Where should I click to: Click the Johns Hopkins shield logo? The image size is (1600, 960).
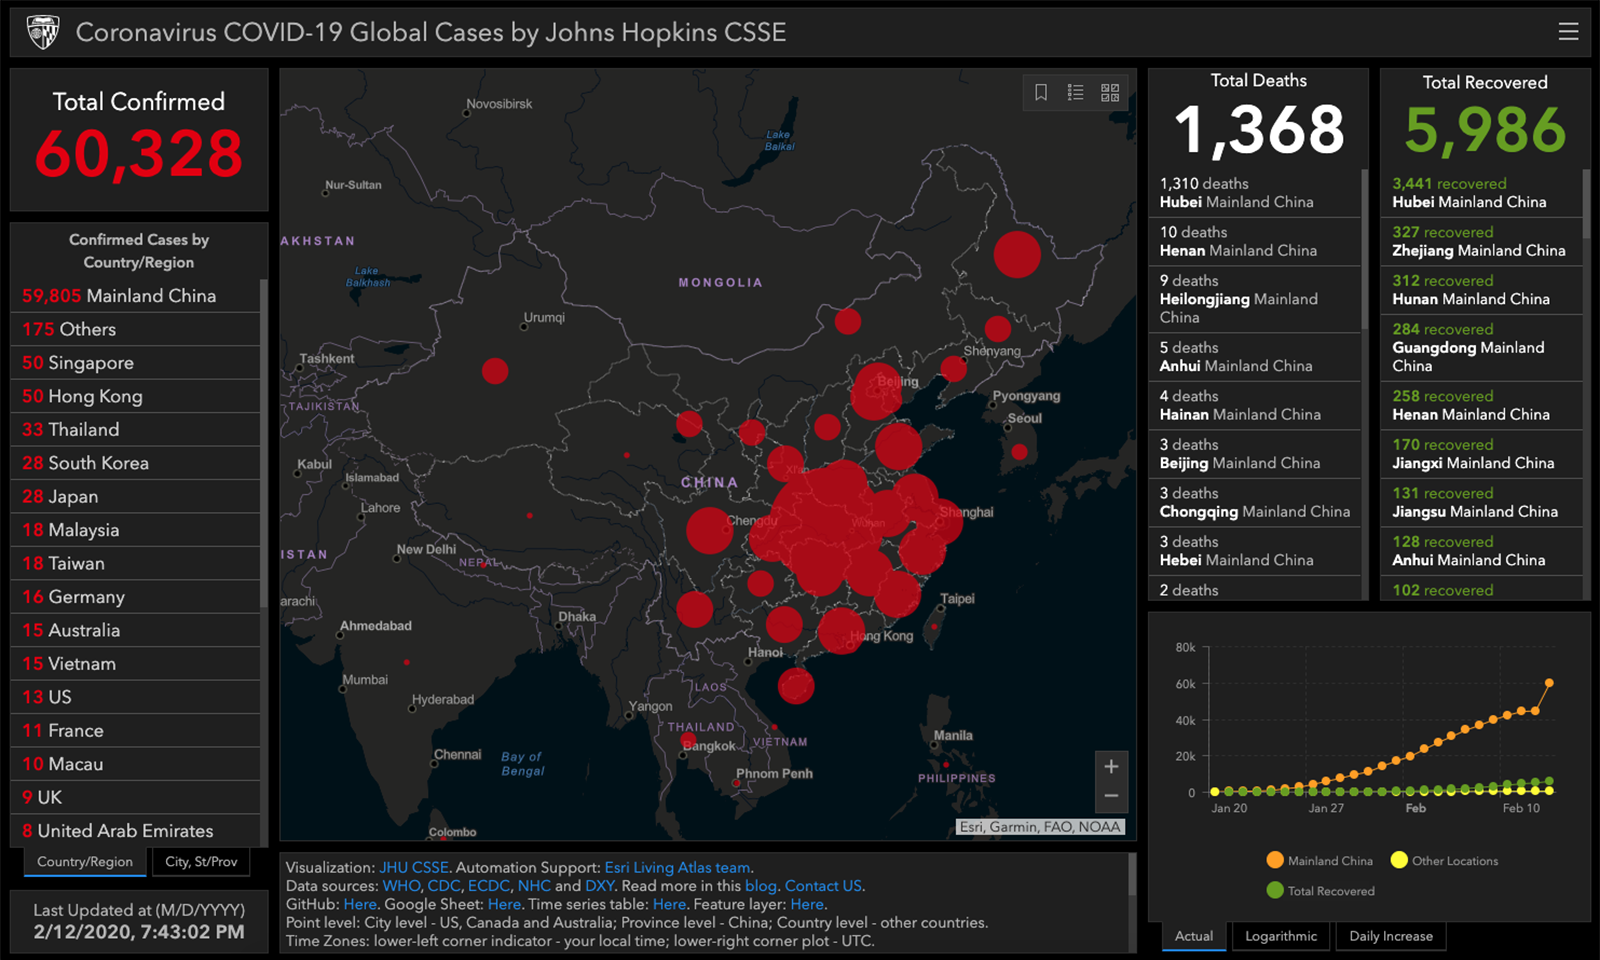point(43,32)
